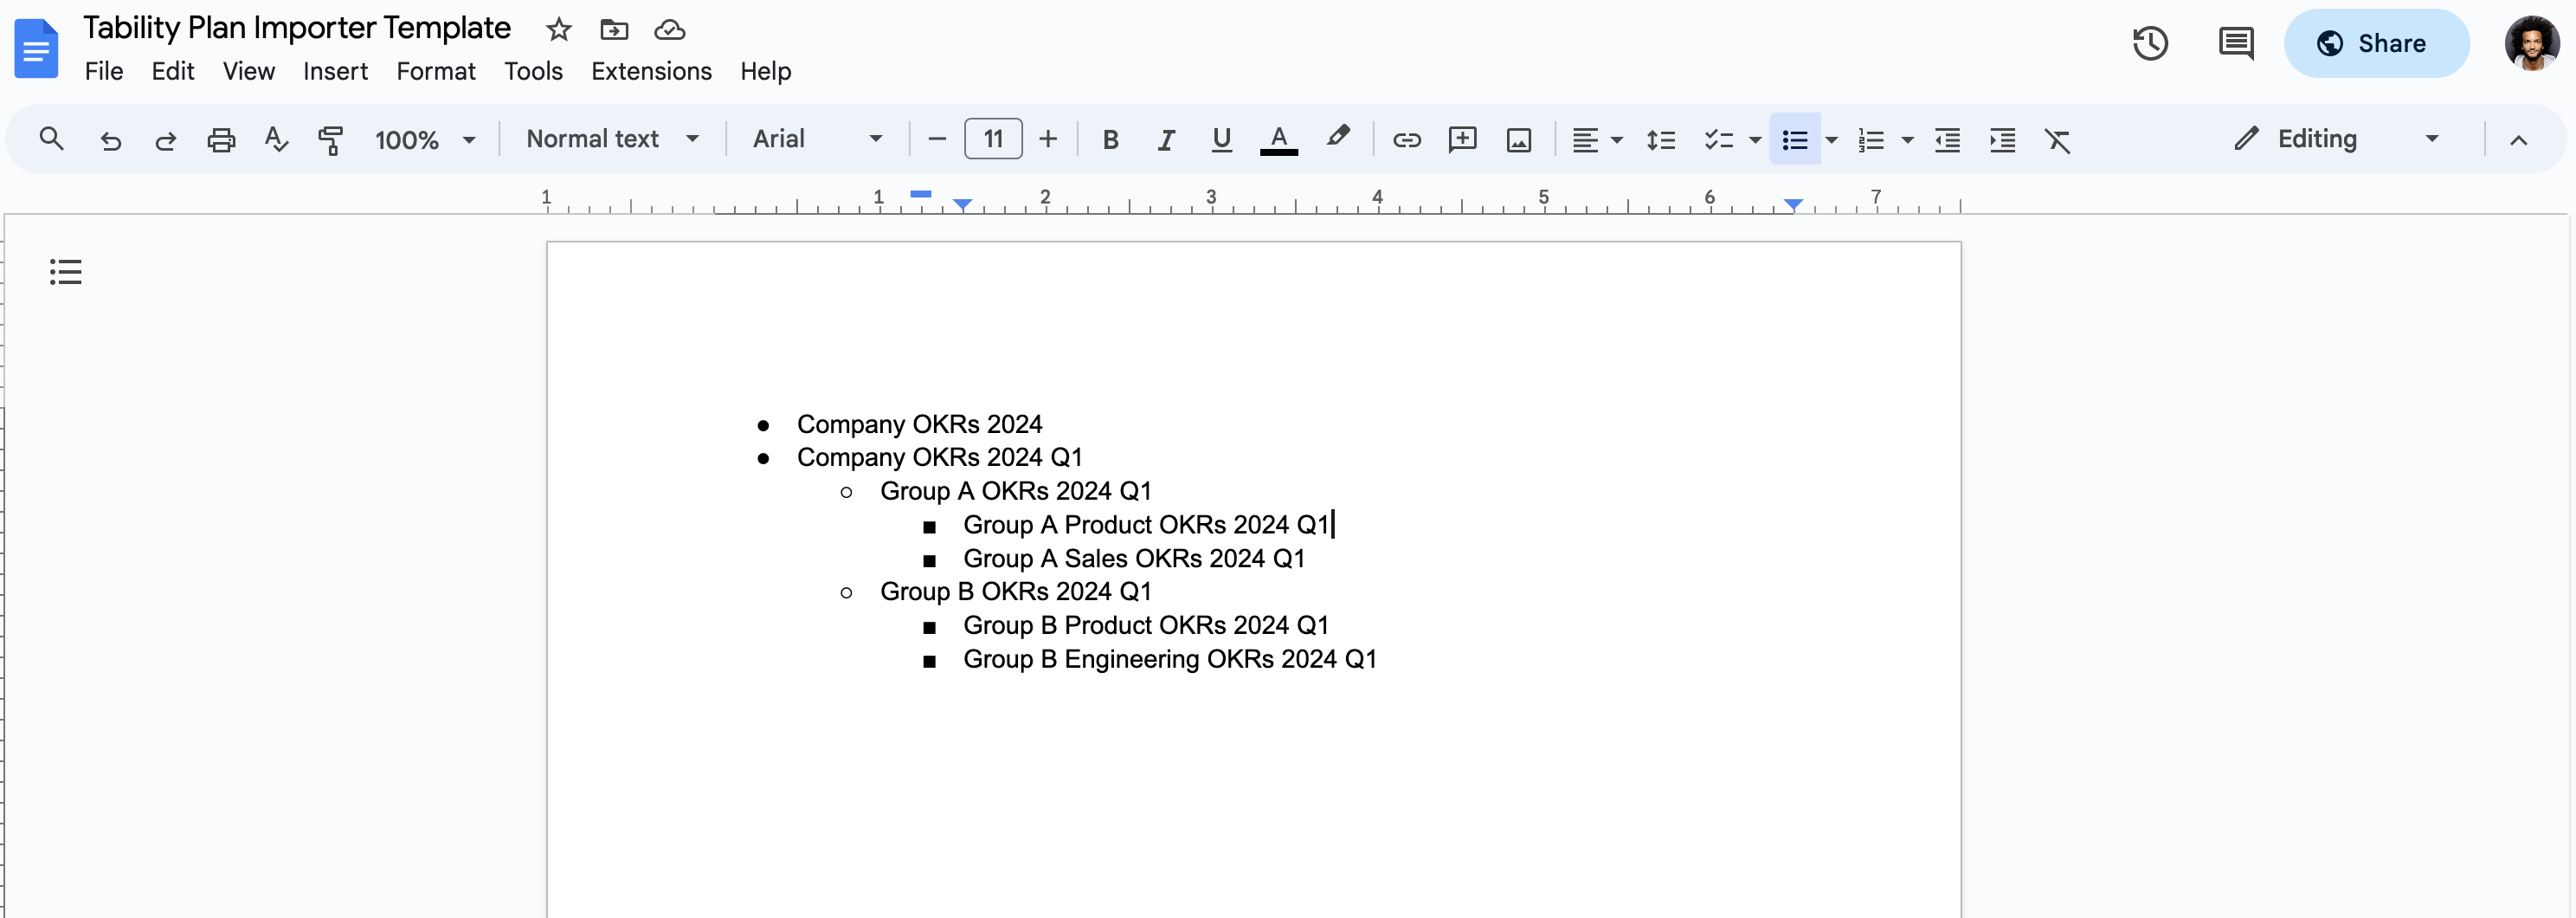Star this document as favorite

(x=559, y=30)
